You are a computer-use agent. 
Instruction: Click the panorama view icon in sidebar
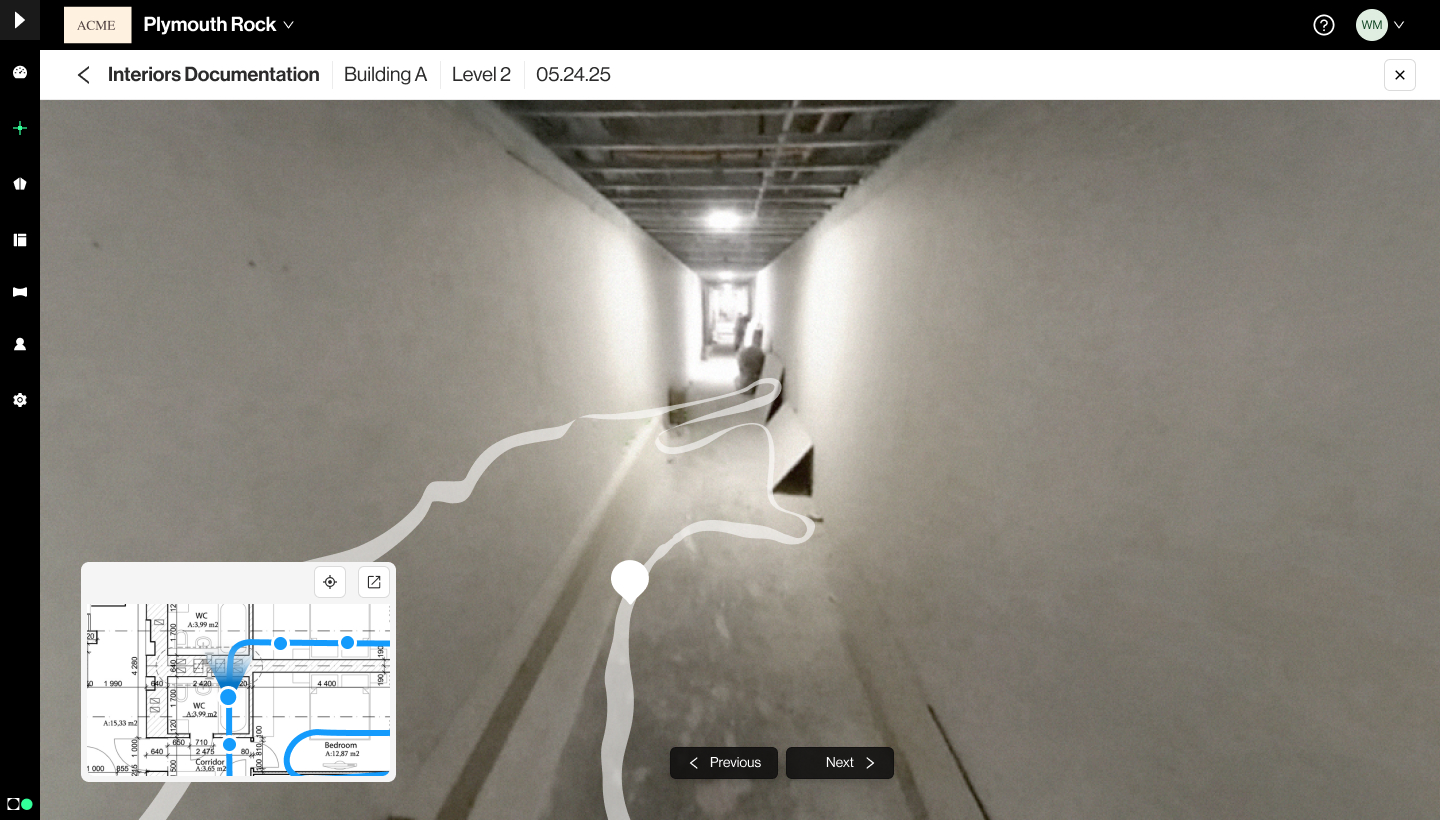point(19,292)
